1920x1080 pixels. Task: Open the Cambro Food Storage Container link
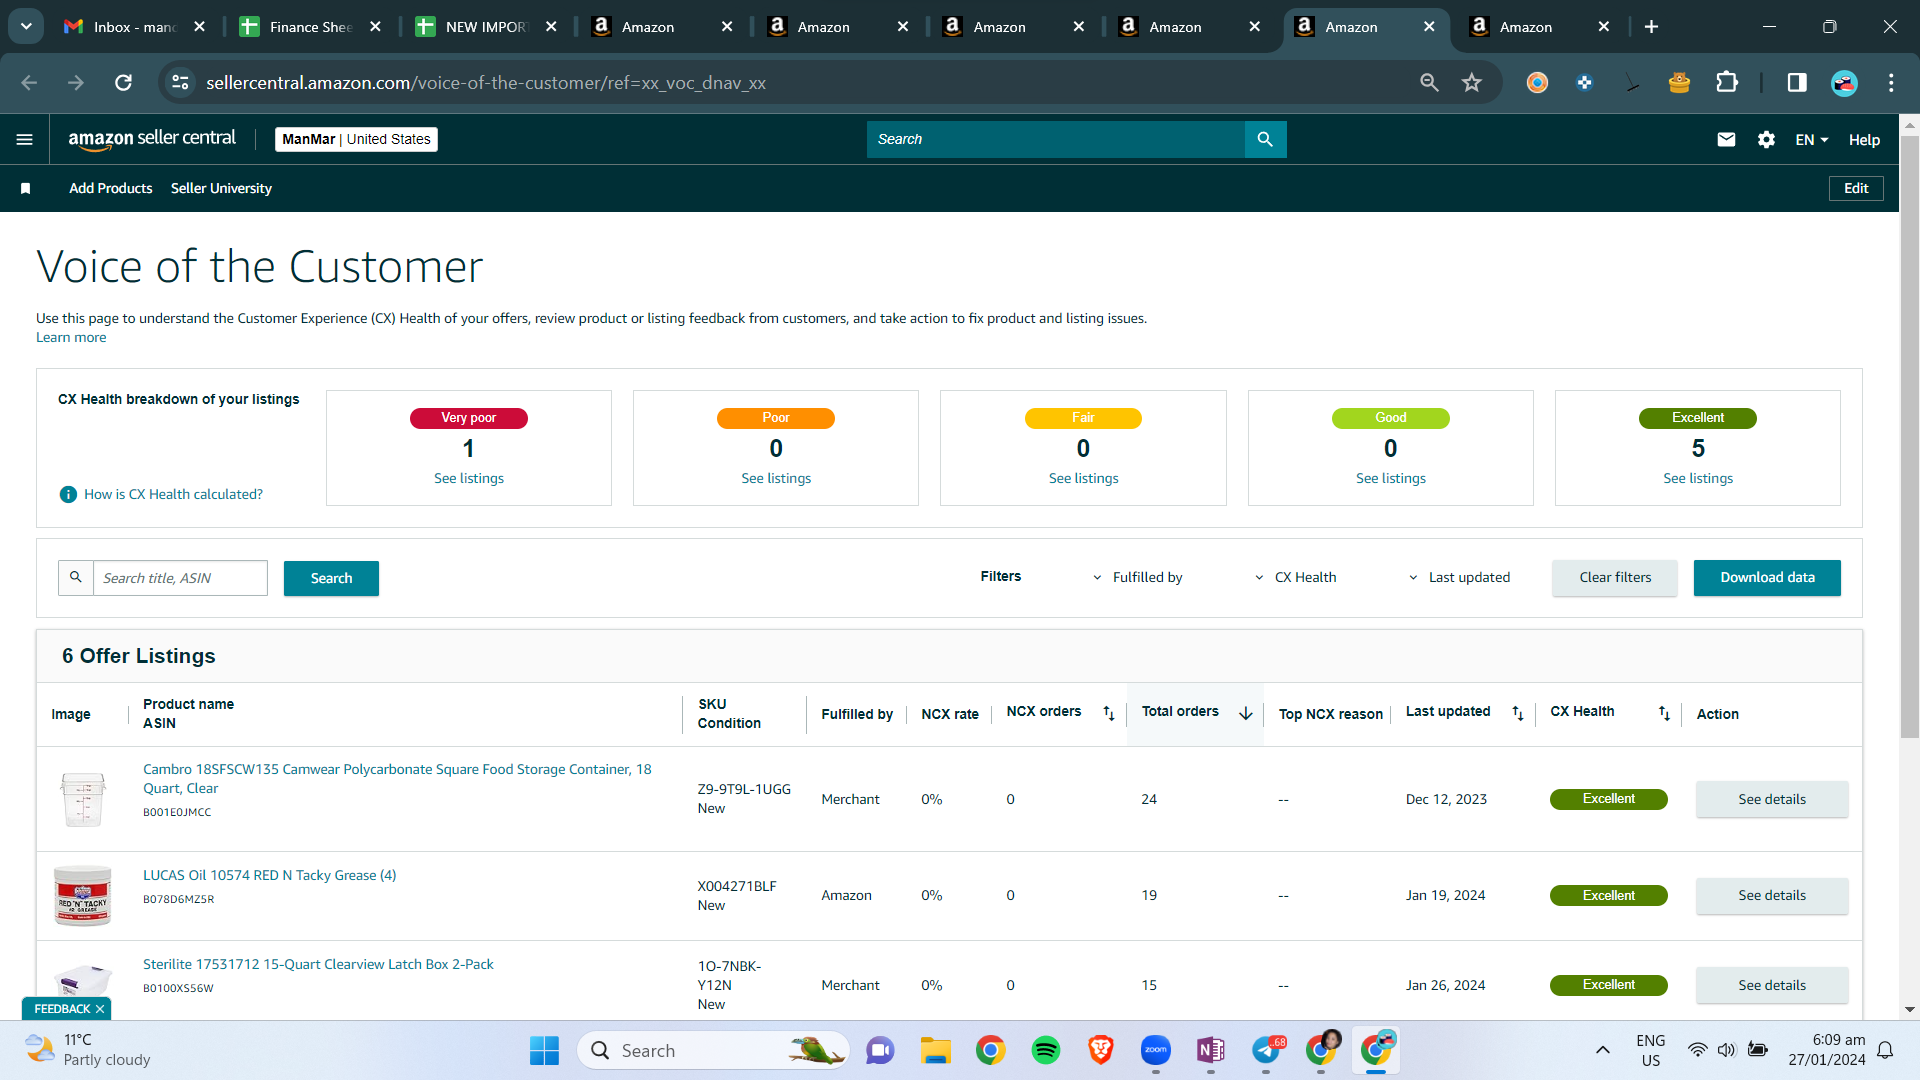pos(397,779)
